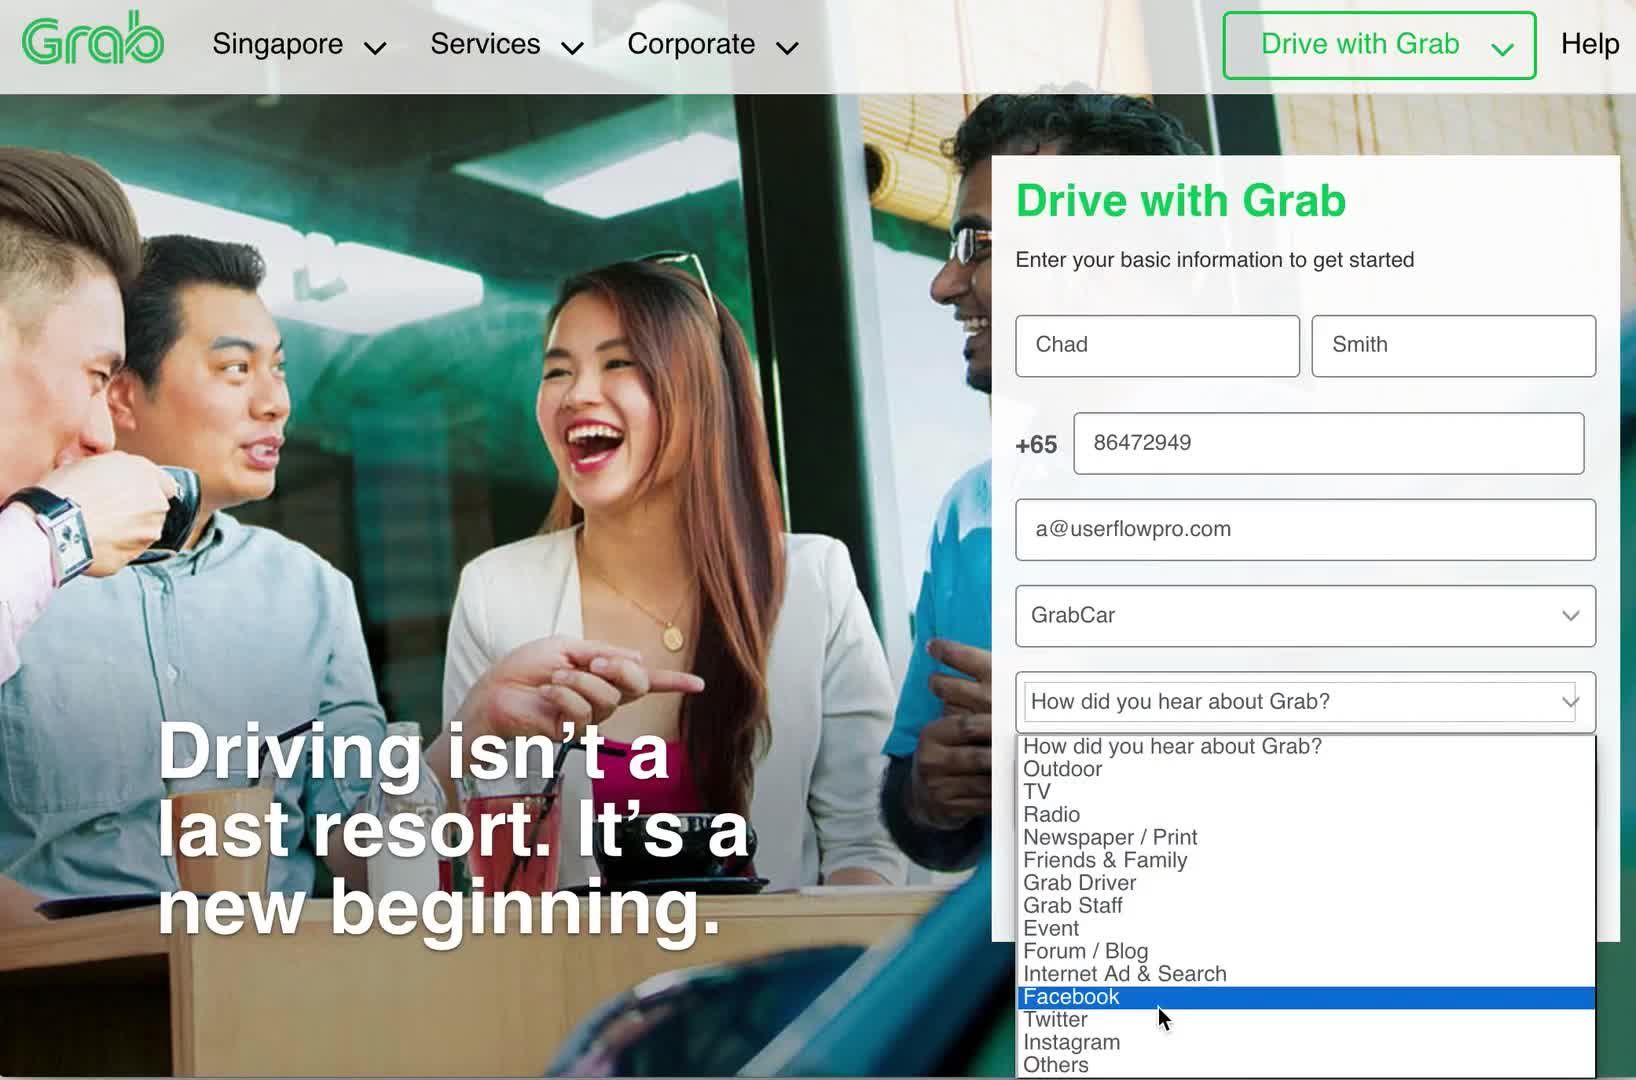This screenshot has height=1080, width=1636.
Task: Pick Newspaper / Print from list
Action: coord(1109,838)
